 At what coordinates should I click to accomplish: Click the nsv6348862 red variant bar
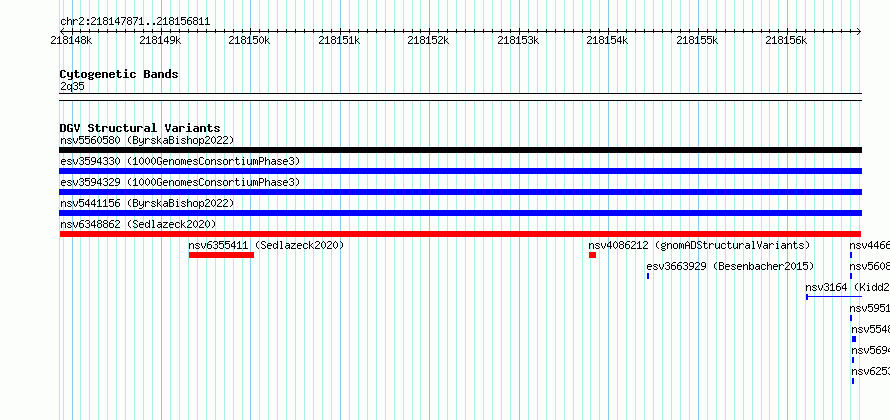pos(460,234)
